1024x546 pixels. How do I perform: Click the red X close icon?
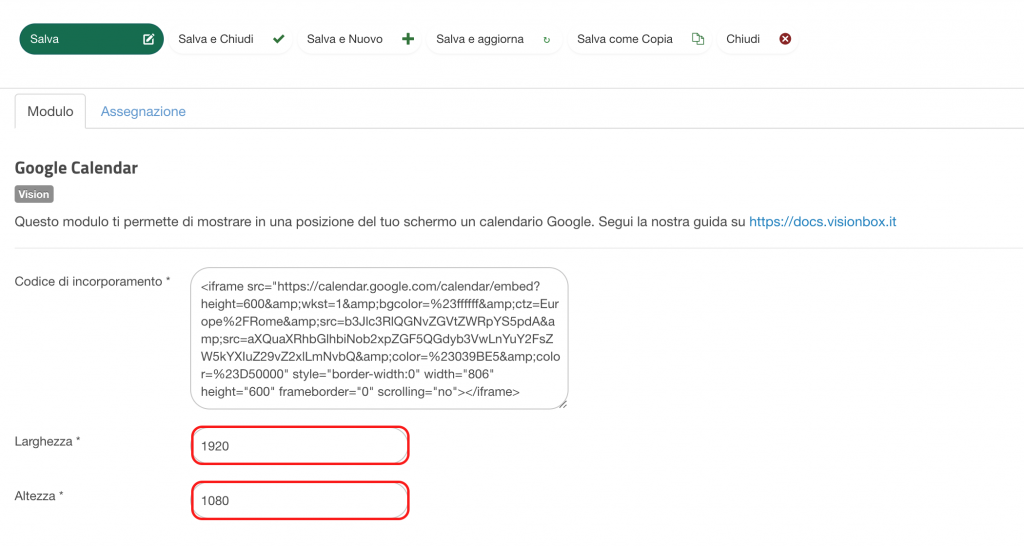tap(785, 39)
